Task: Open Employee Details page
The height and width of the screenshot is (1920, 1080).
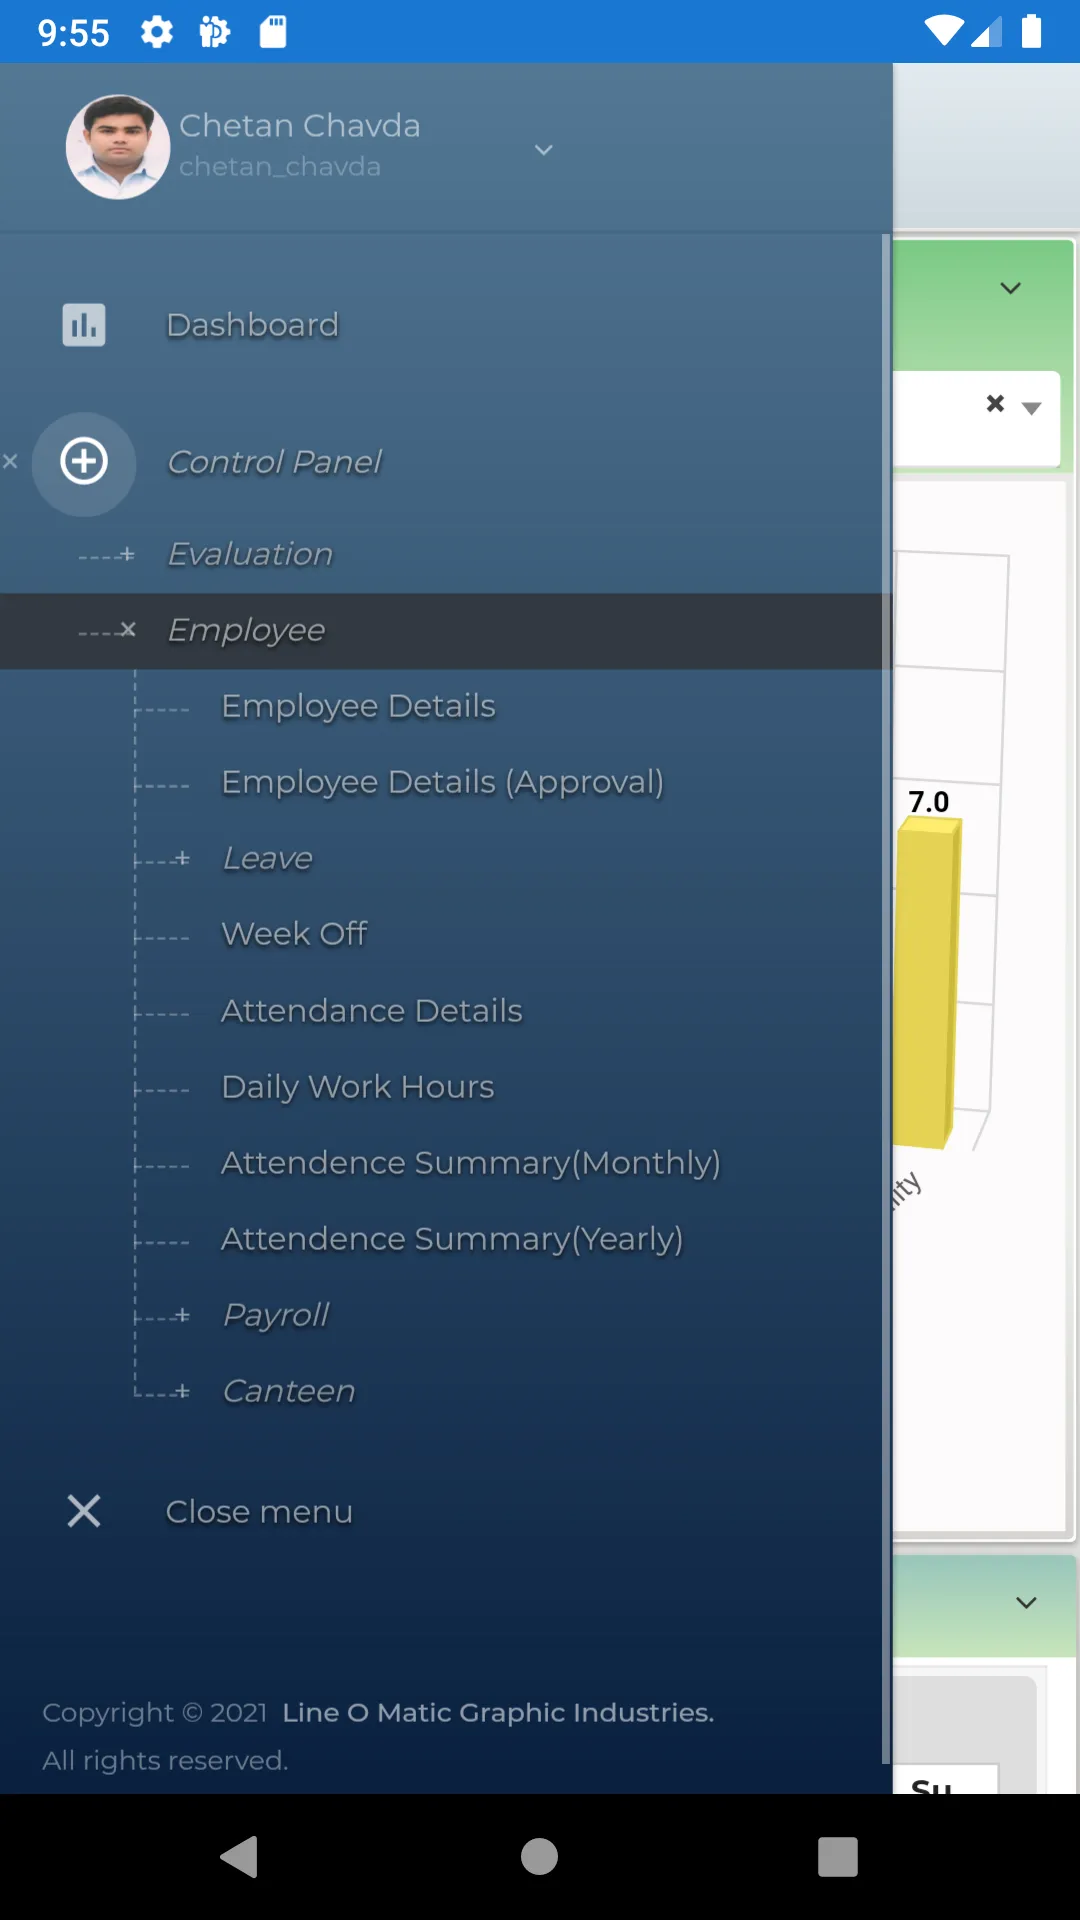Action: click(x=358, y=706)
